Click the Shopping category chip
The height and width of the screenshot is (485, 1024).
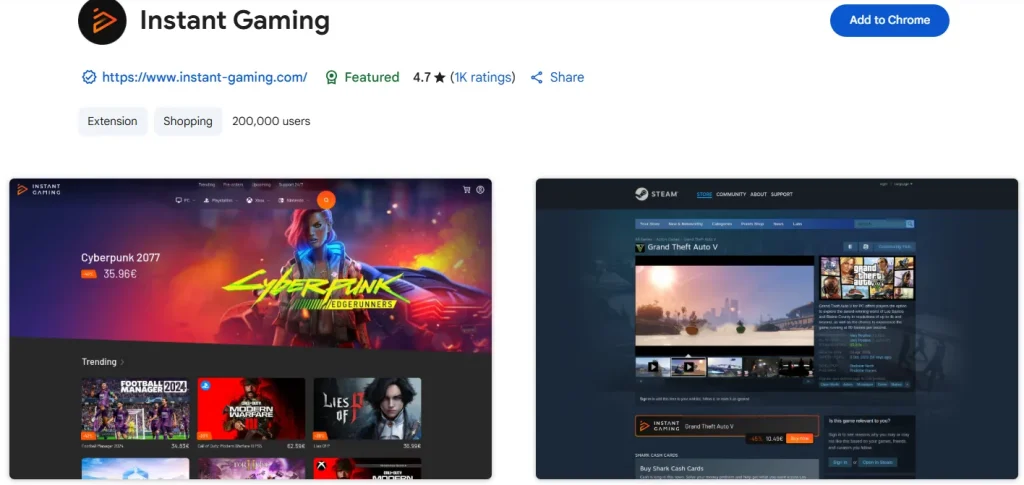[x=187, y=121]
